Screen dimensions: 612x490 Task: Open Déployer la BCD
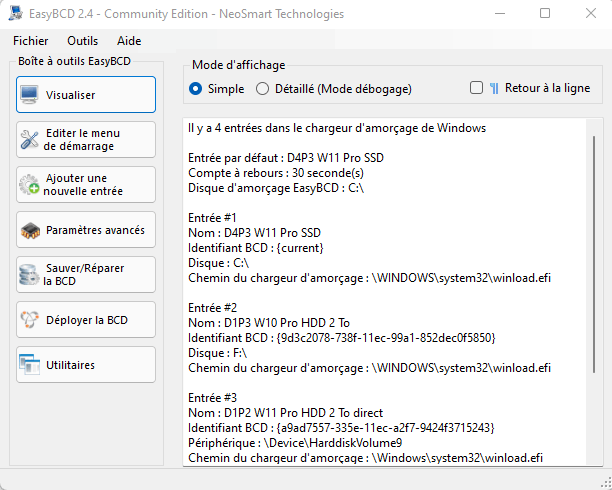click(x=86, y=320)
